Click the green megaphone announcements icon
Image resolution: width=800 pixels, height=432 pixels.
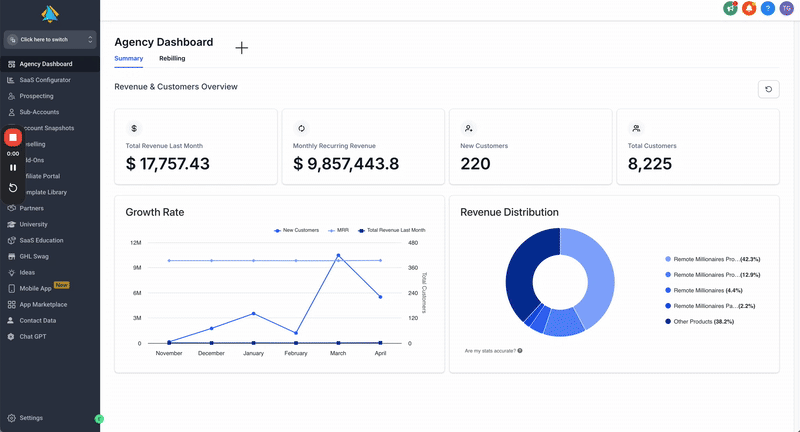click(x=730, y=9)
